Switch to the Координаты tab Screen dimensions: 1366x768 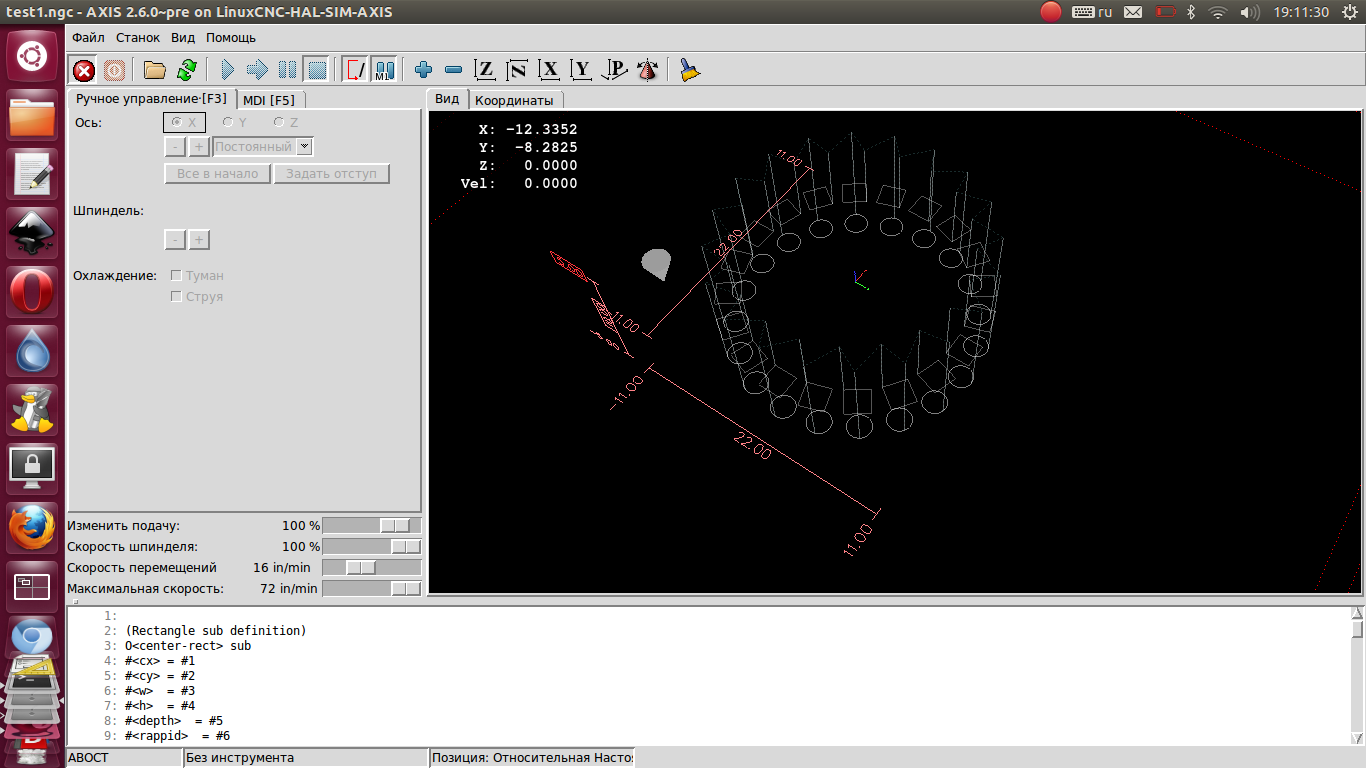pyautogui.click(x=514, y=100)
